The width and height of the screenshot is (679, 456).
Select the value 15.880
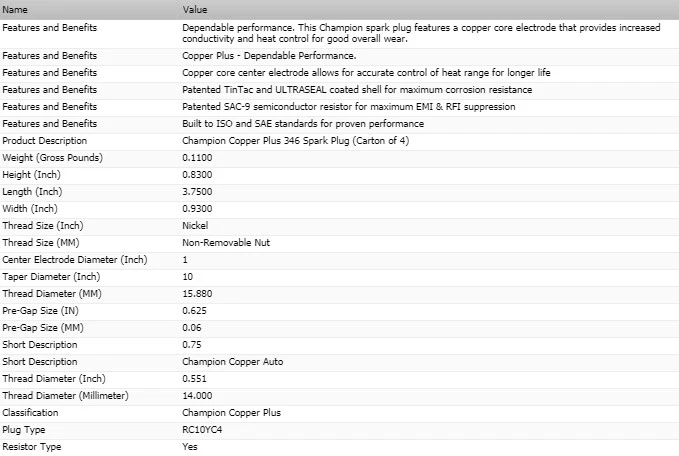[197, 294]
